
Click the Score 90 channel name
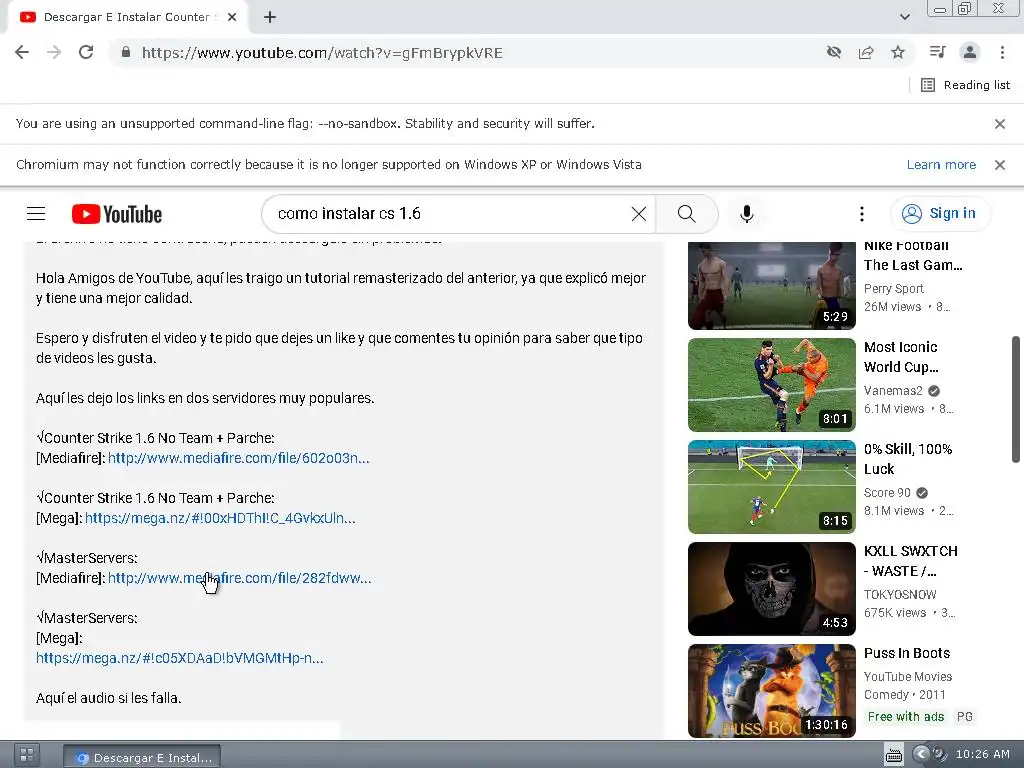click(x=887, y=492)
